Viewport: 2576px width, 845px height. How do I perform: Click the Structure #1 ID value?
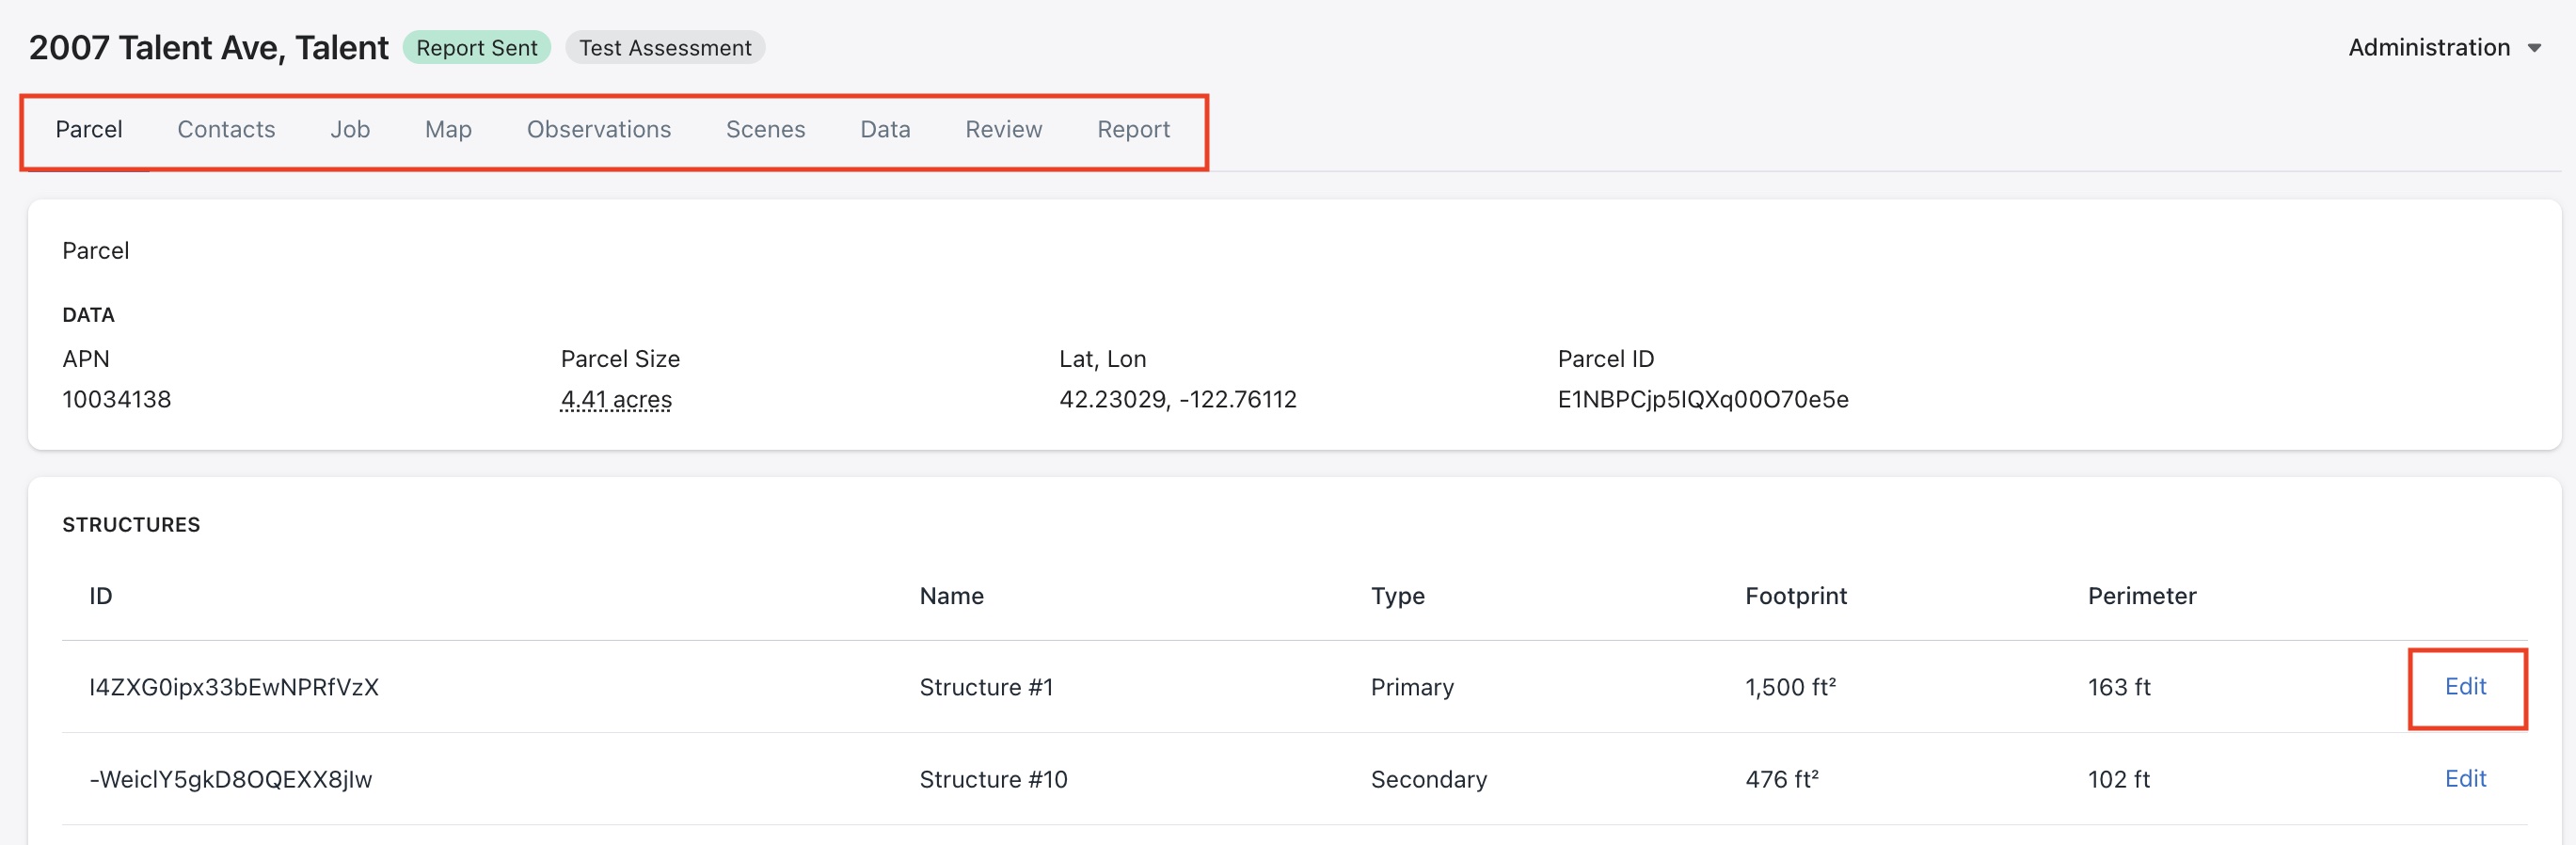click(x=234, y=687)
